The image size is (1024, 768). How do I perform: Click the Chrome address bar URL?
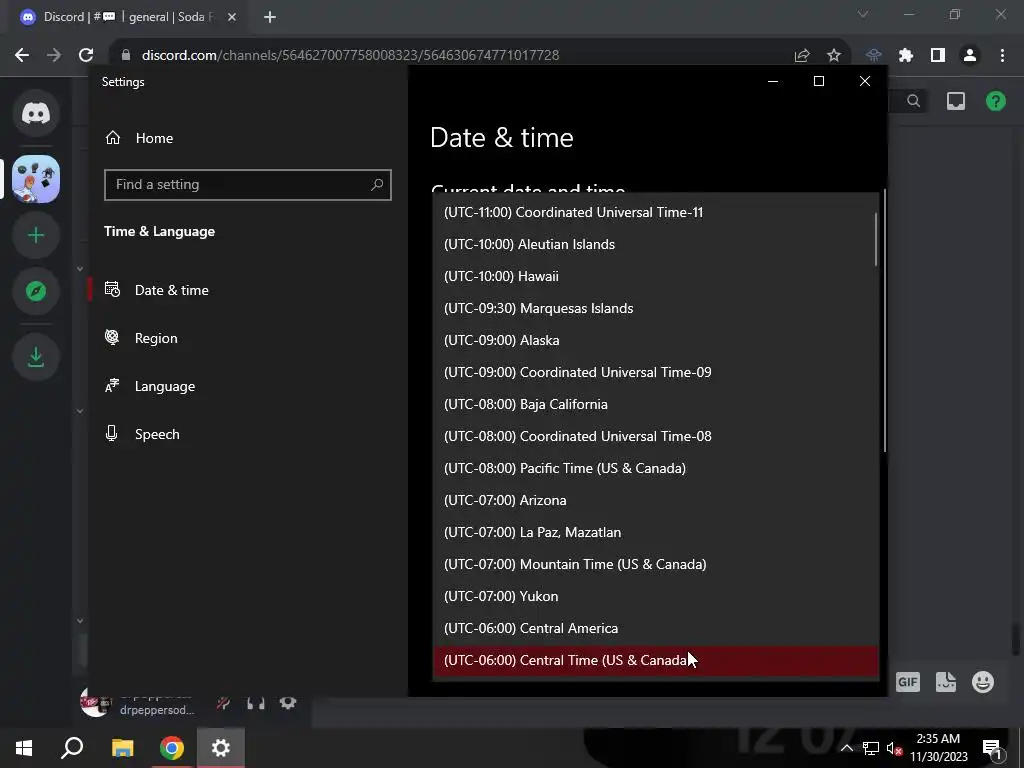click(x=350, y=56)
